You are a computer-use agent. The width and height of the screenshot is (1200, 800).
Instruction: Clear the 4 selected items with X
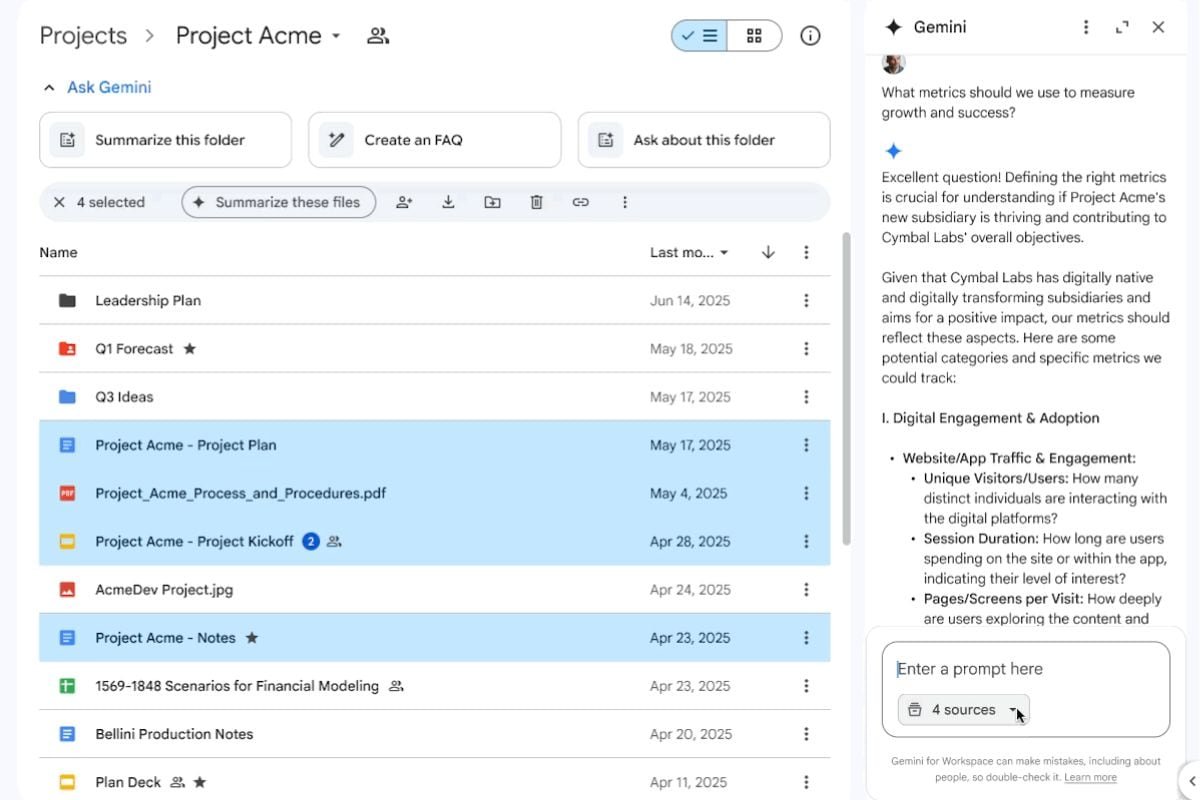59,202
